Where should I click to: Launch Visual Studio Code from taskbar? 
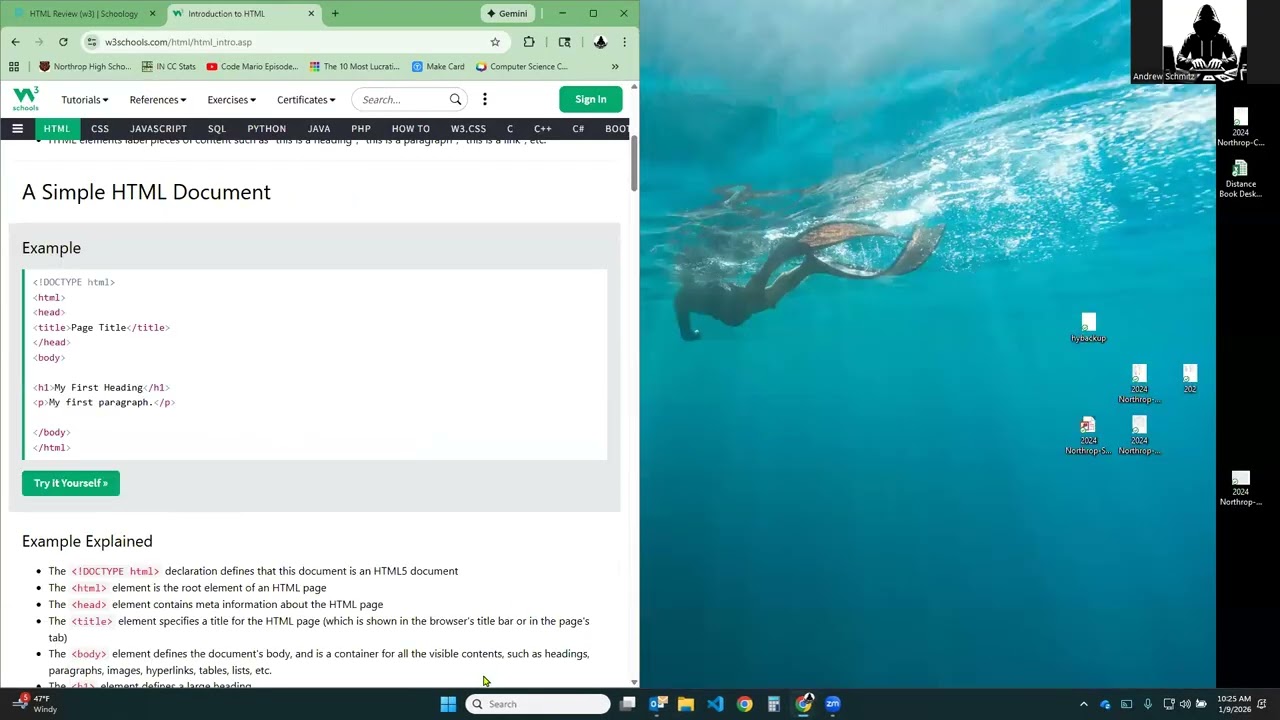(715, 704)
